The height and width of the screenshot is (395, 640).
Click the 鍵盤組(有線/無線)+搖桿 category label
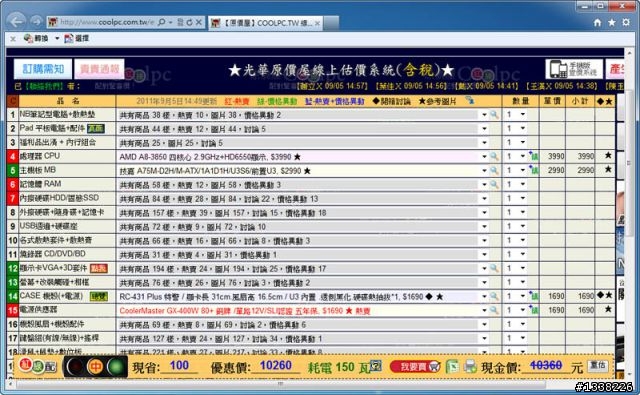(59, 338)
